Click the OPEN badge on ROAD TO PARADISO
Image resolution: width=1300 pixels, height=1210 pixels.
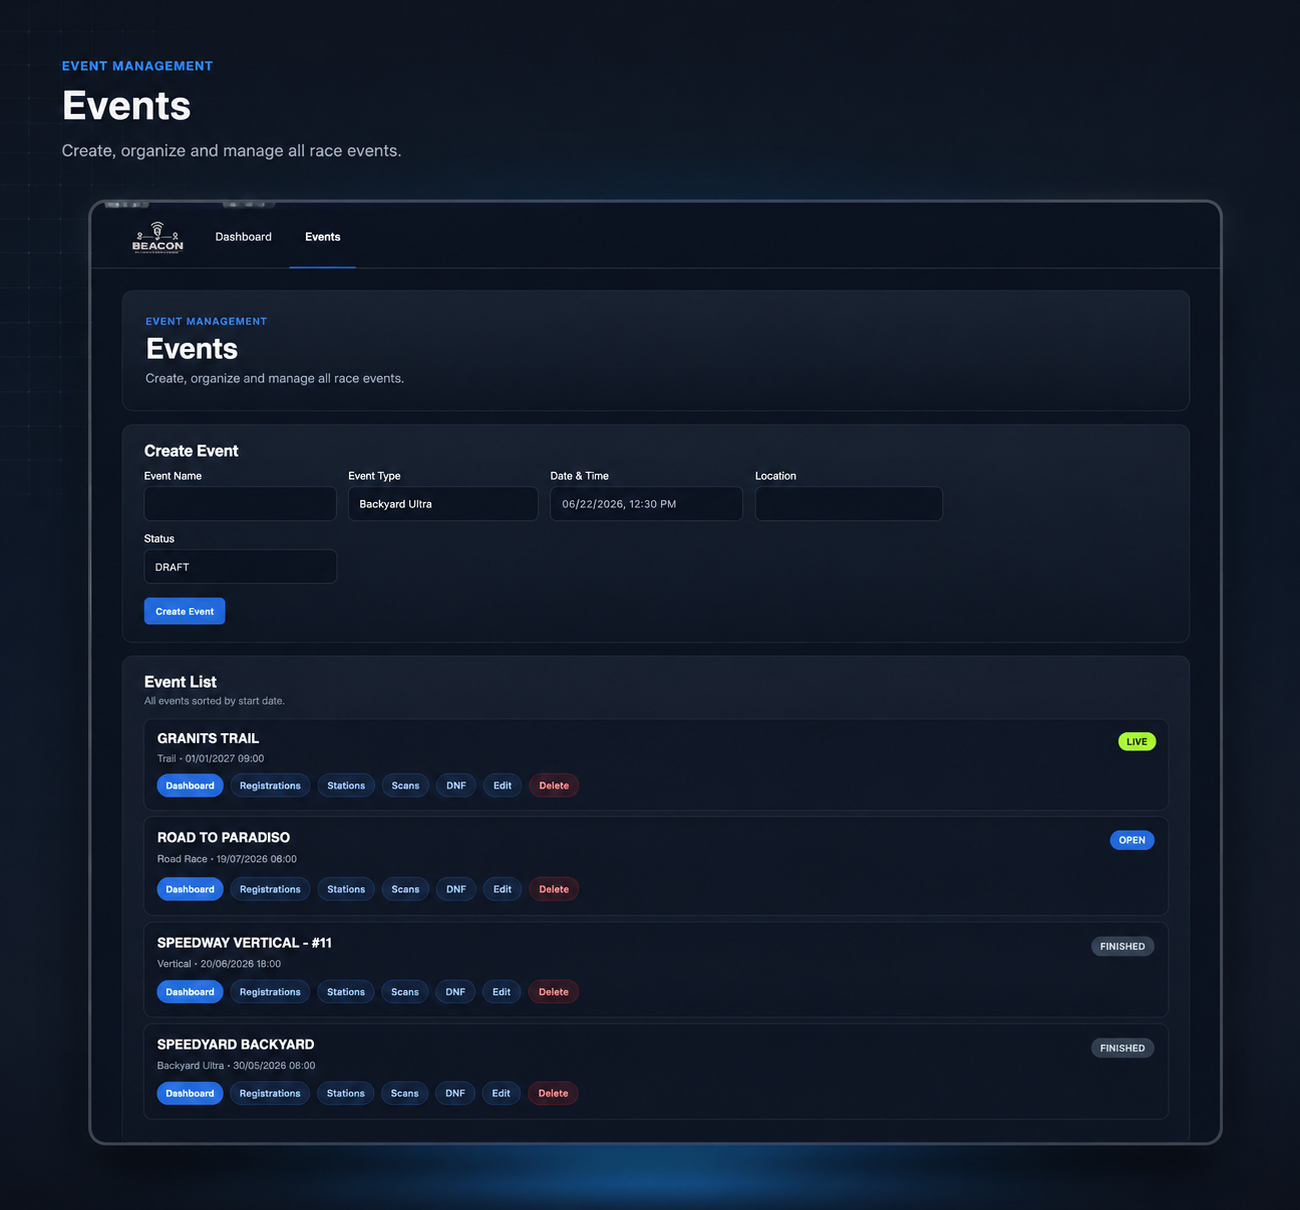coord(1132,840)
